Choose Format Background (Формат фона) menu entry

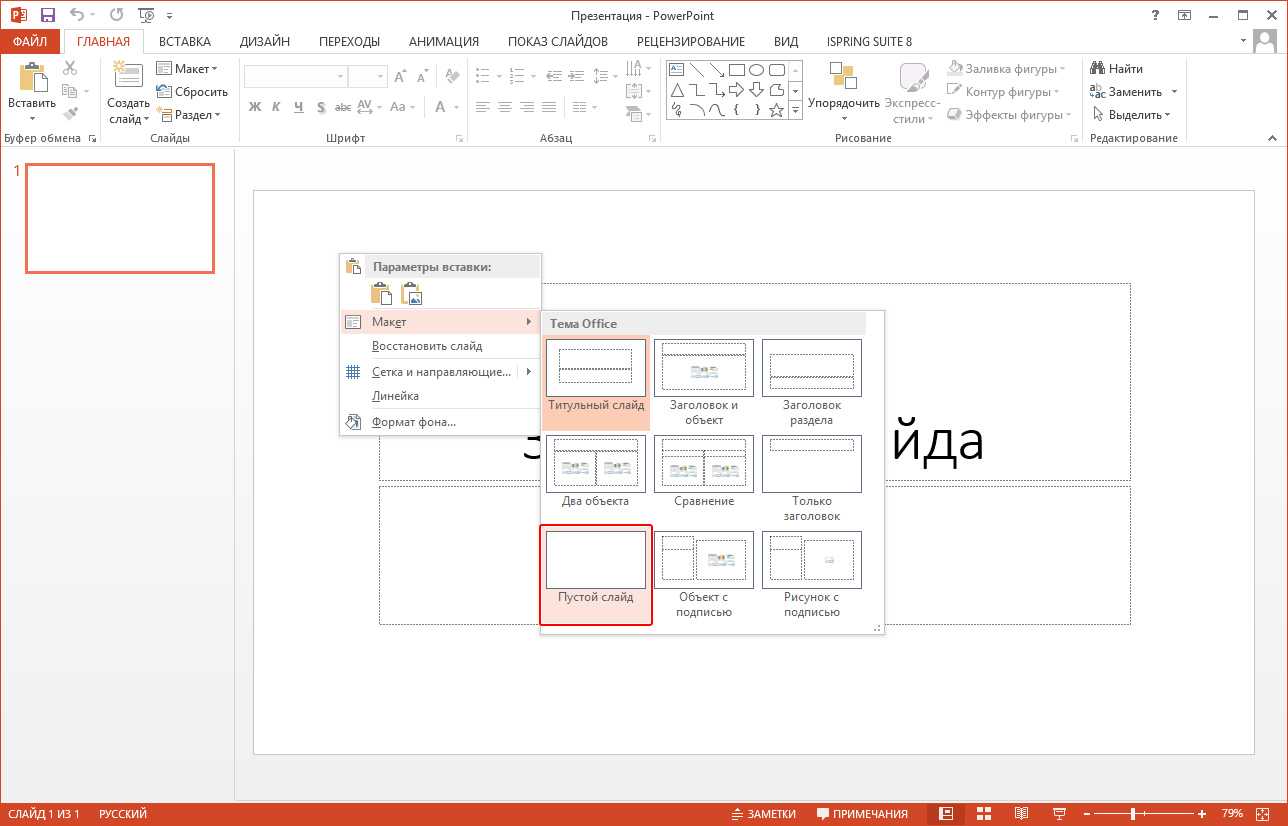[x=413, y=422]
